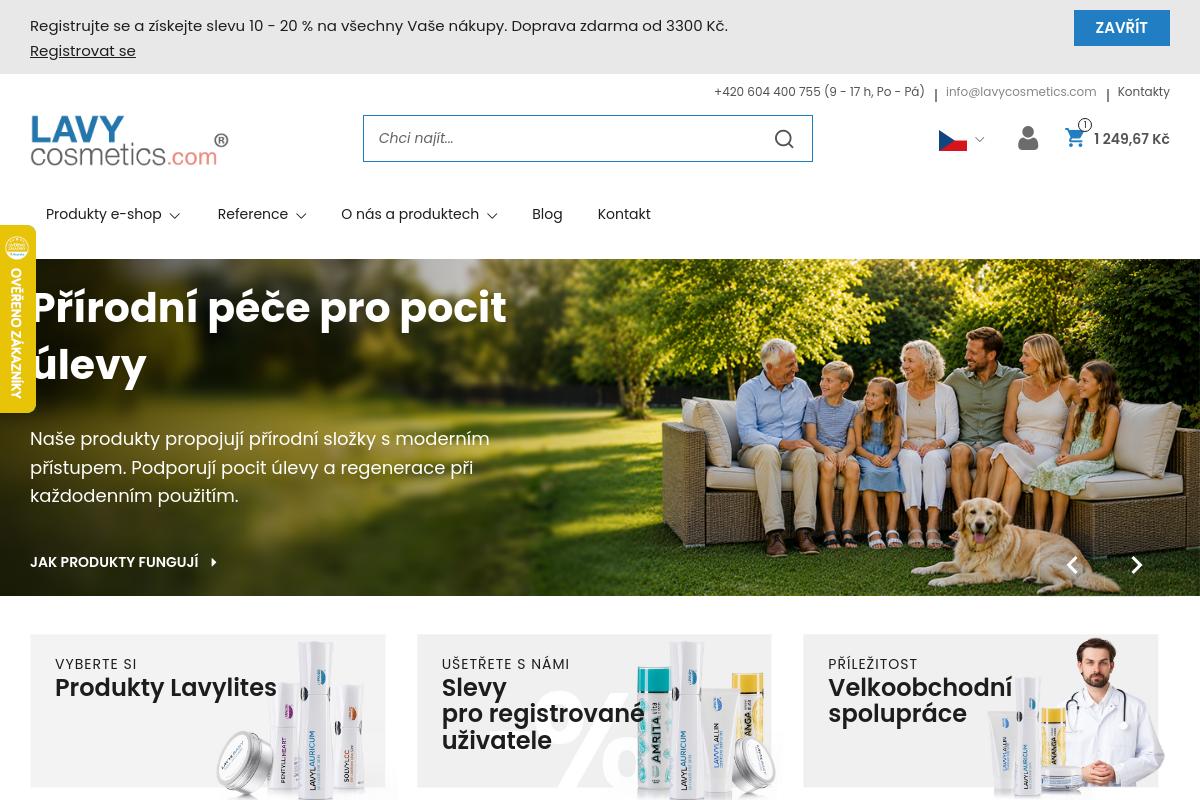
Task: Open the Produkty Lavylites tile
Action: (208, 711)
